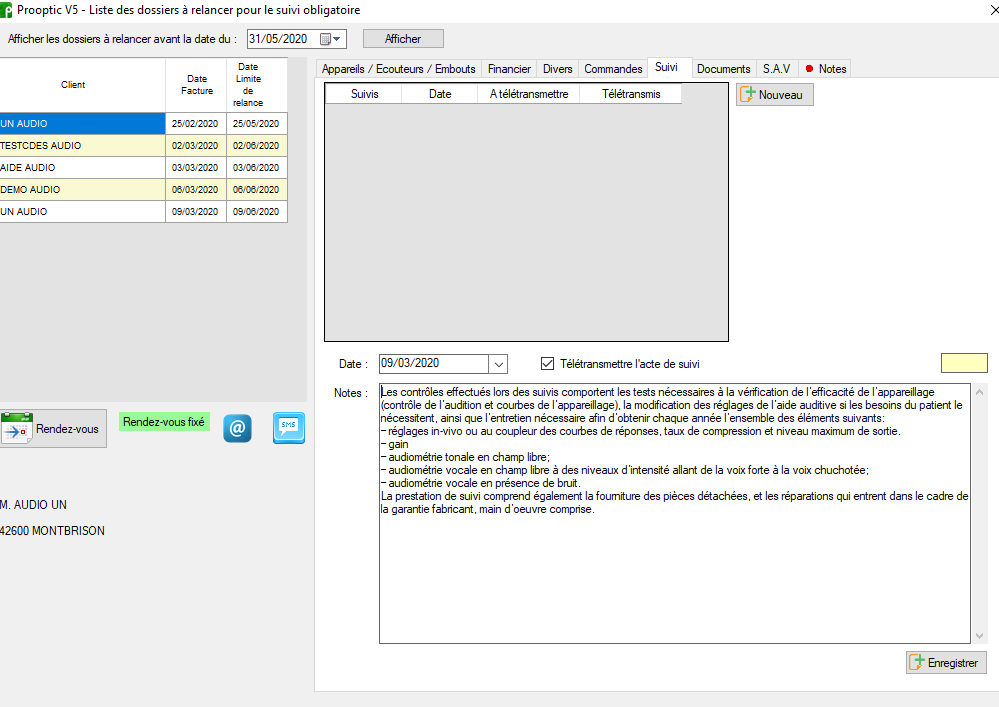The width and height of the screenshot is (999, 707).
Task: Click the 02/03/2020 invoice date cell
Action: [x=196, y=145]
